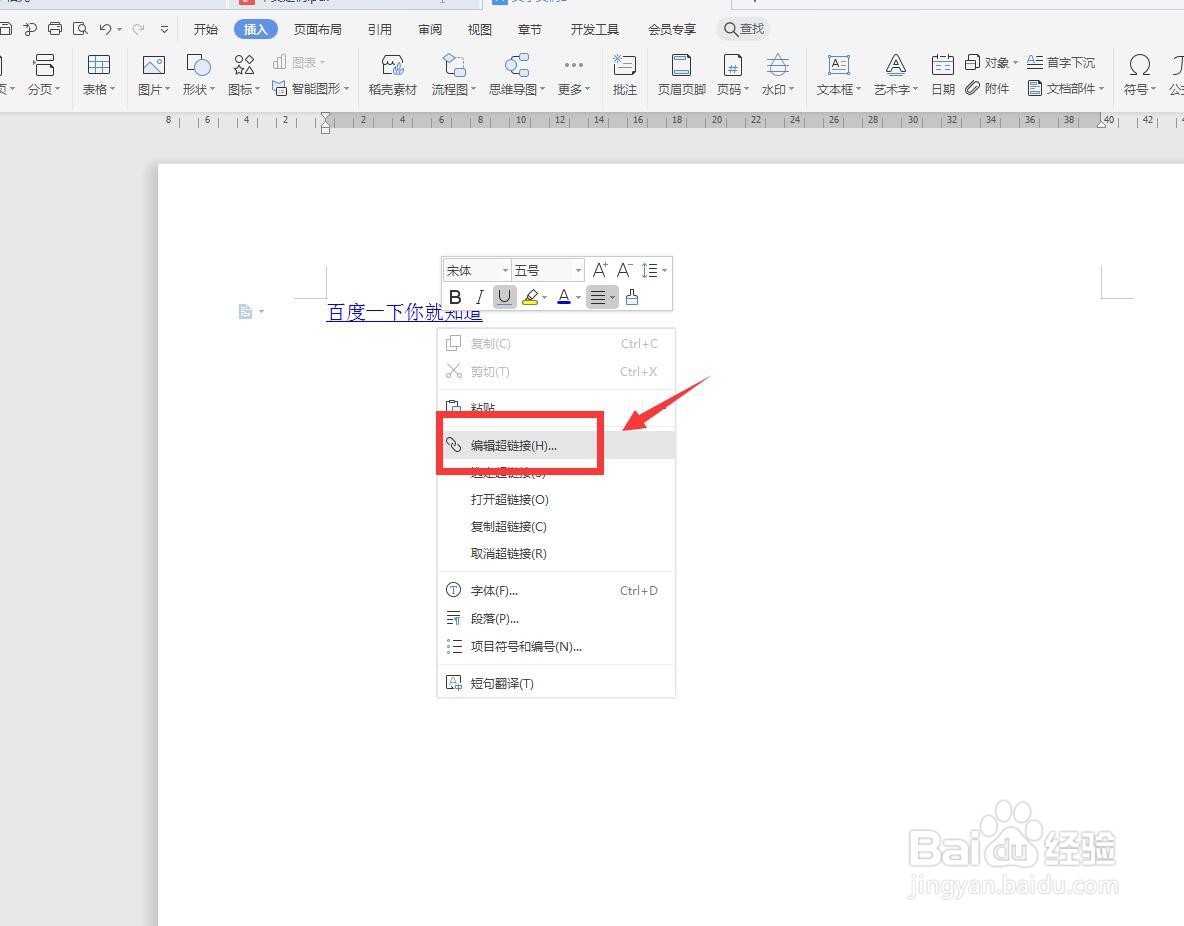Open the 视图 tab
1184x926 pixels.
479,29
